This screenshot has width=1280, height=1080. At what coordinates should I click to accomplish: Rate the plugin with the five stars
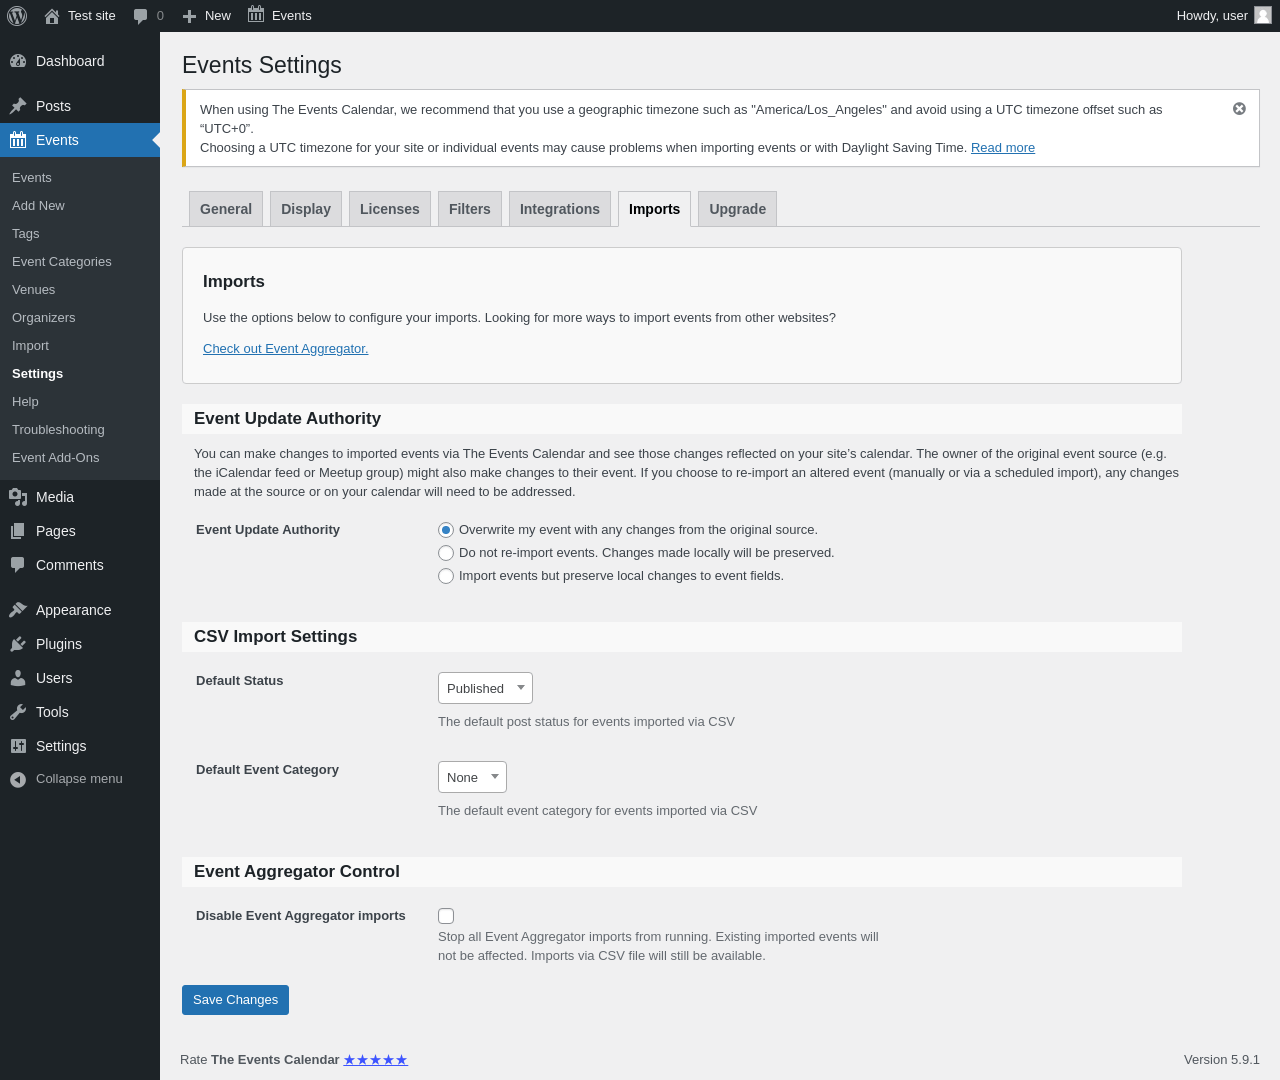coord(376,1060)
